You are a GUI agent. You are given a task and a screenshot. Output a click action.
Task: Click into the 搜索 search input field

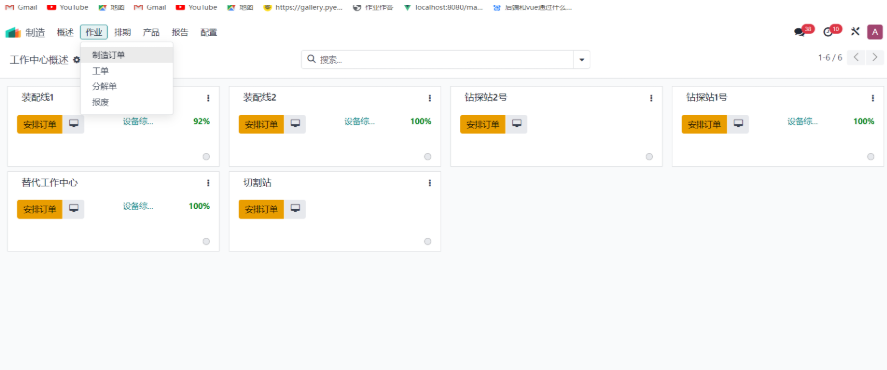(x=445, y=59)
